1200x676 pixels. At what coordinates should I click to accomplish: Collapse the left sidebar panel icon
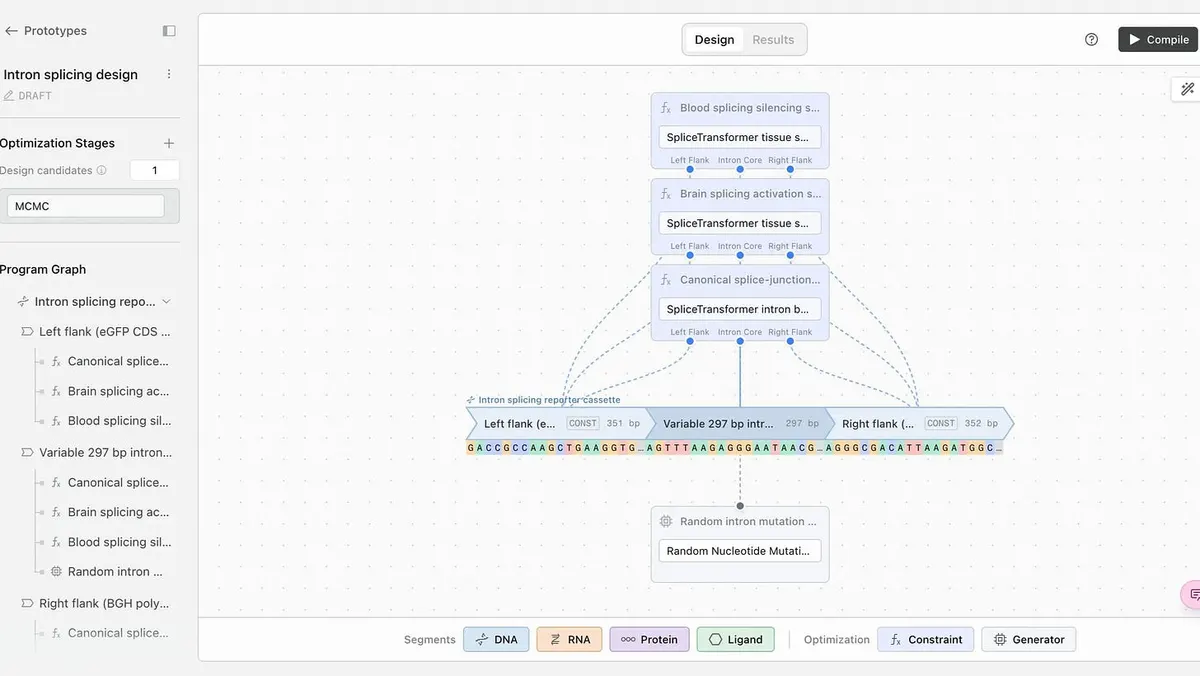pyautogui.click(x=169, y=31)
